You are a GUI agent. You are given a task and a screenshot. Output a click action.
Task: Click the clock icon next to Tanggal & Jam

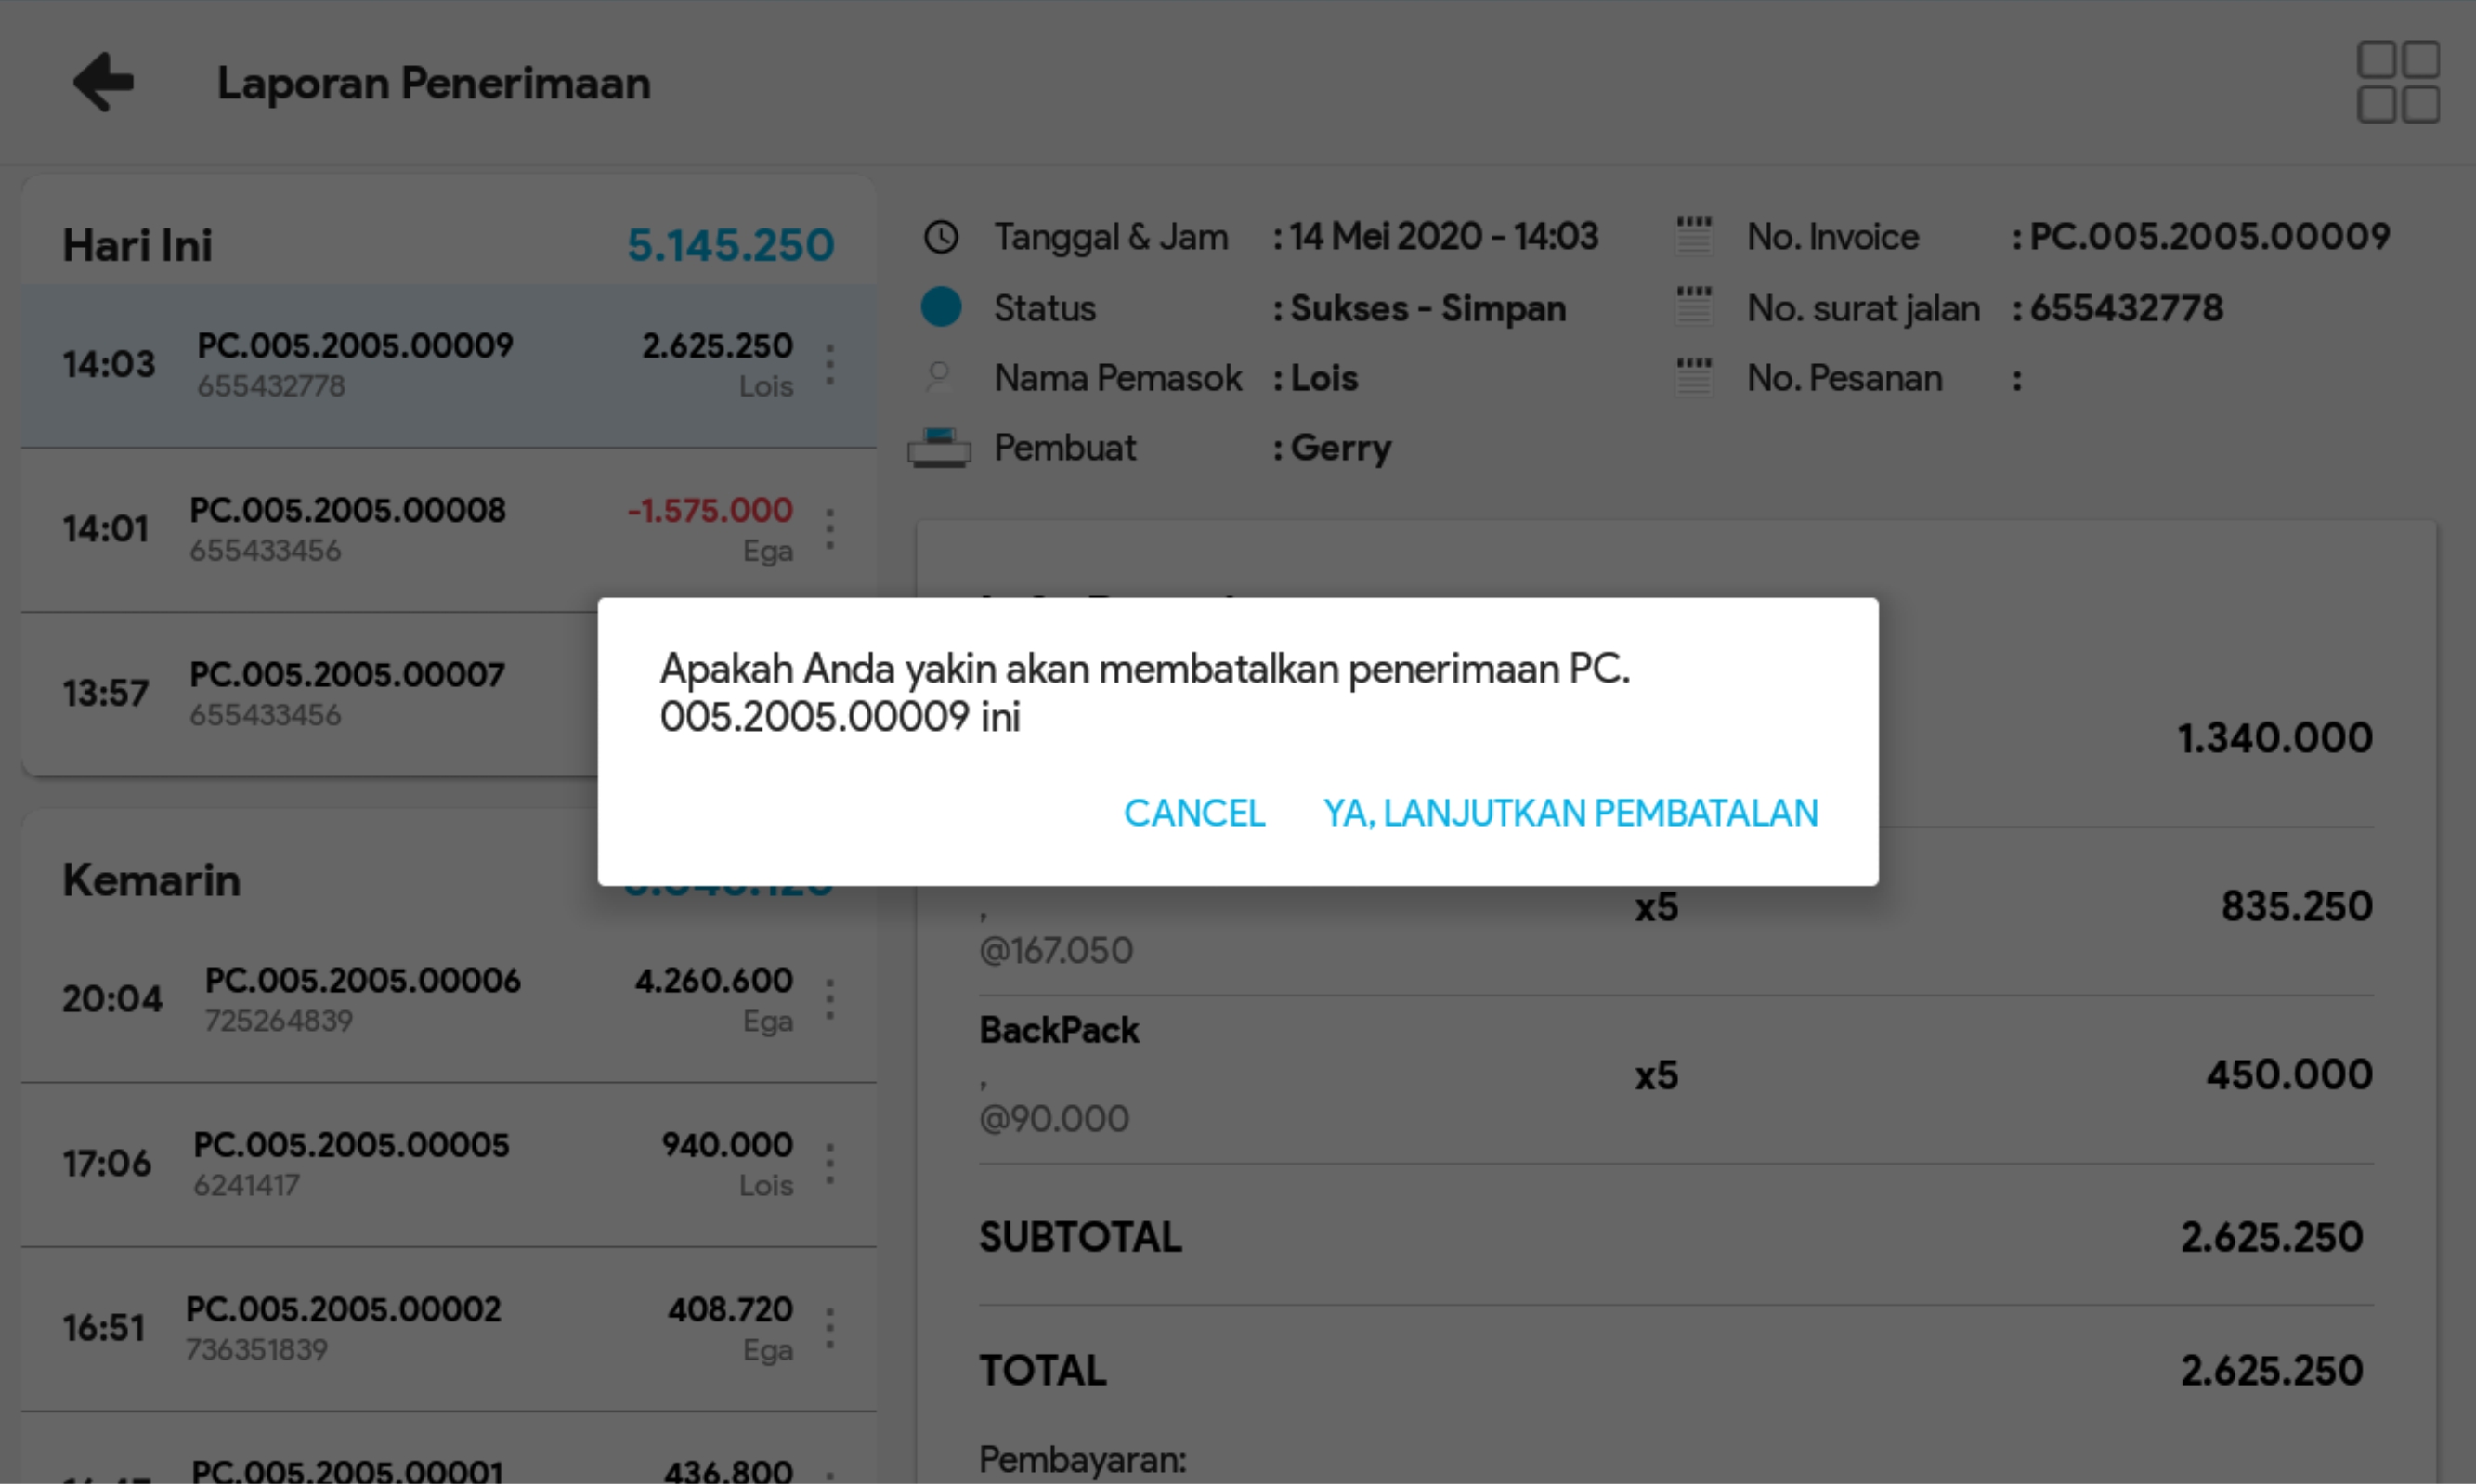940,237
